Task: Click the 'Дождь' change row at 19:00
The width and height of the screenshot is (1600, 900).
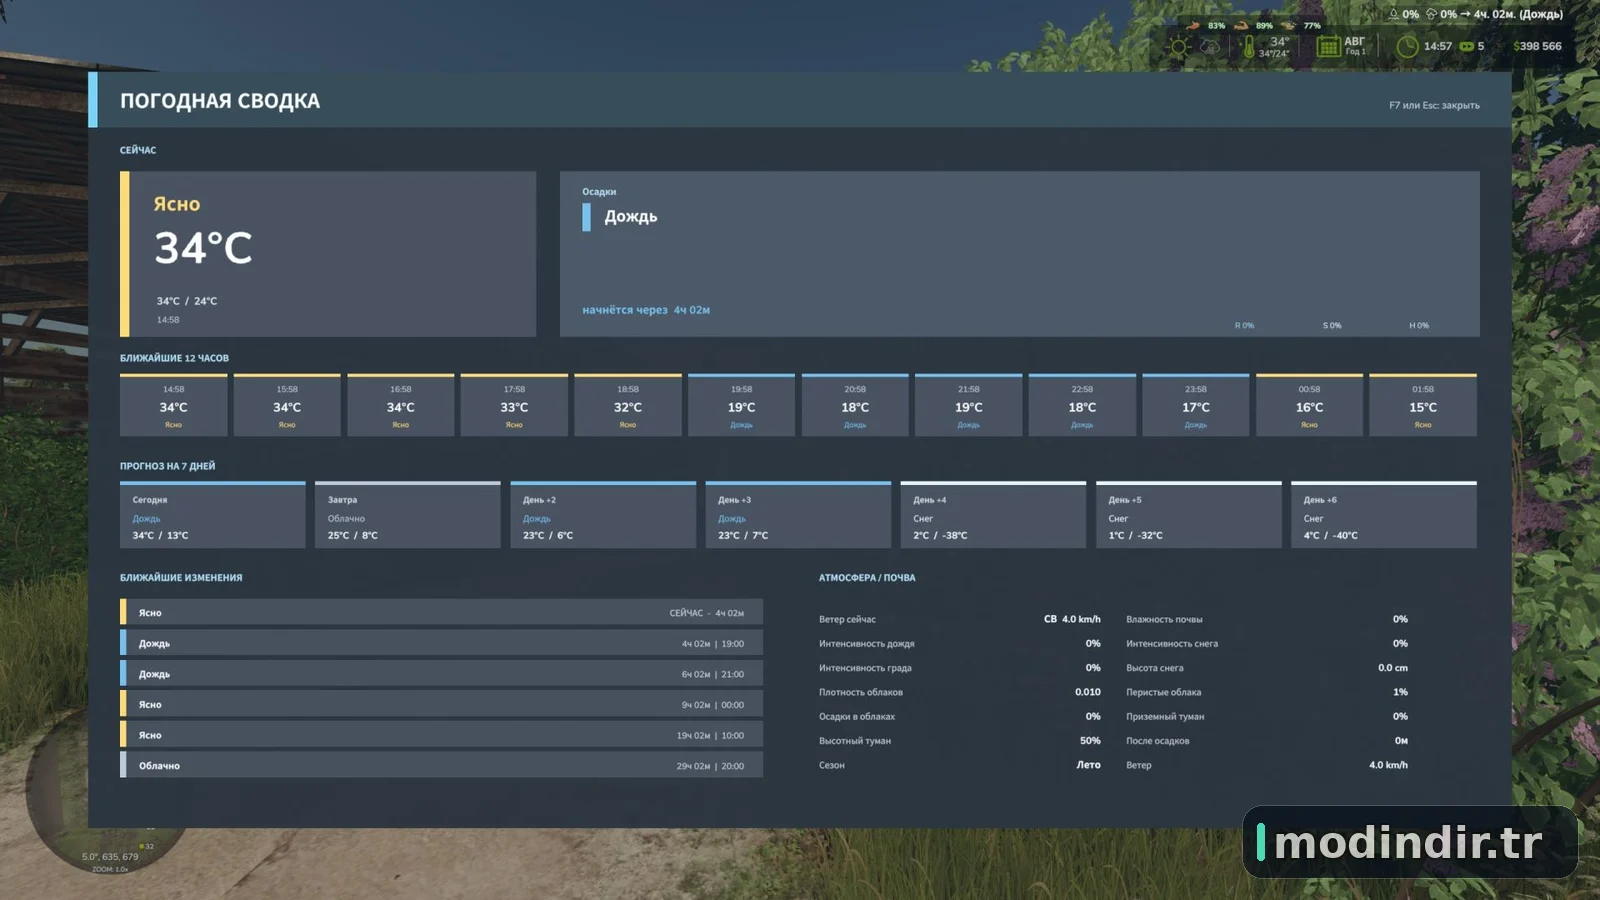Action: (x=441, y=643)
